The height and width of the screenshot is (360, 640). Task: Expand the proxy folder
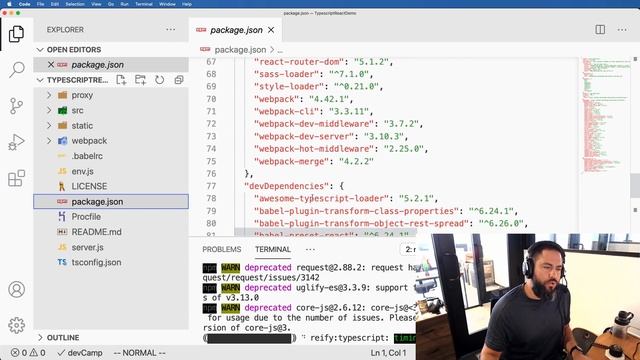click(49, 95)
